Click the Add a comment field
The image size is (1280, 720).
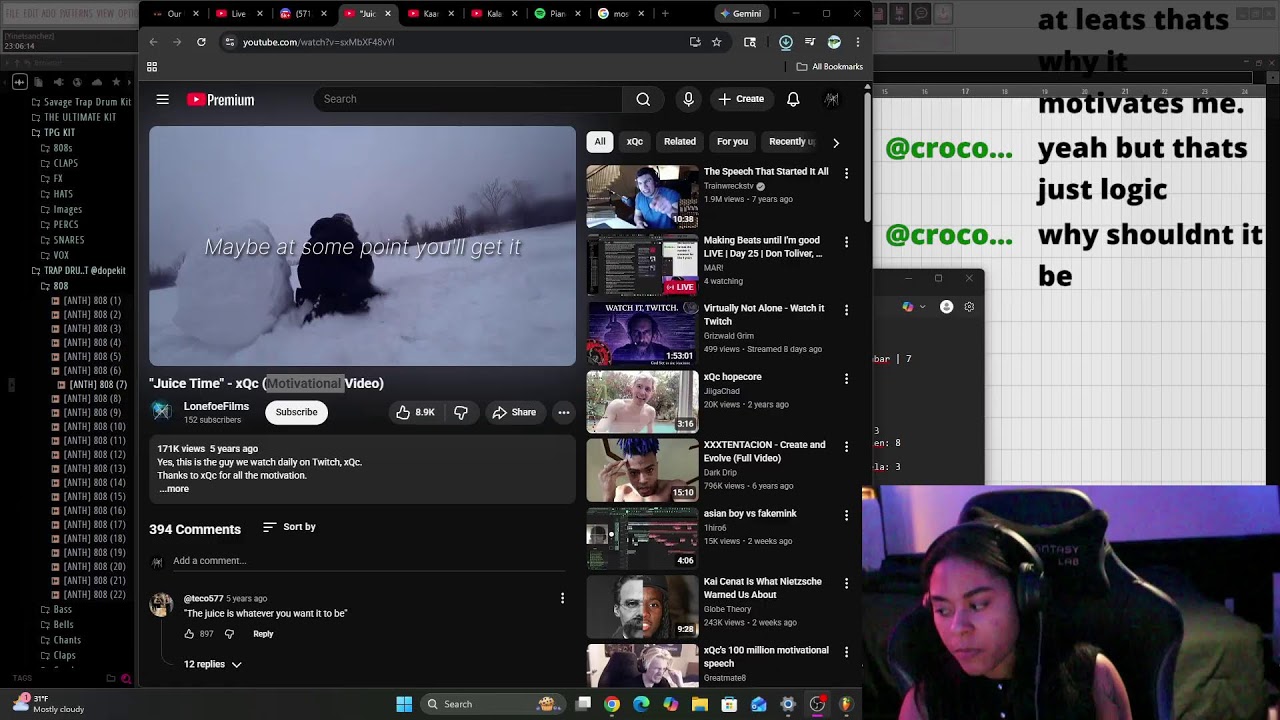tap(368, 561)
